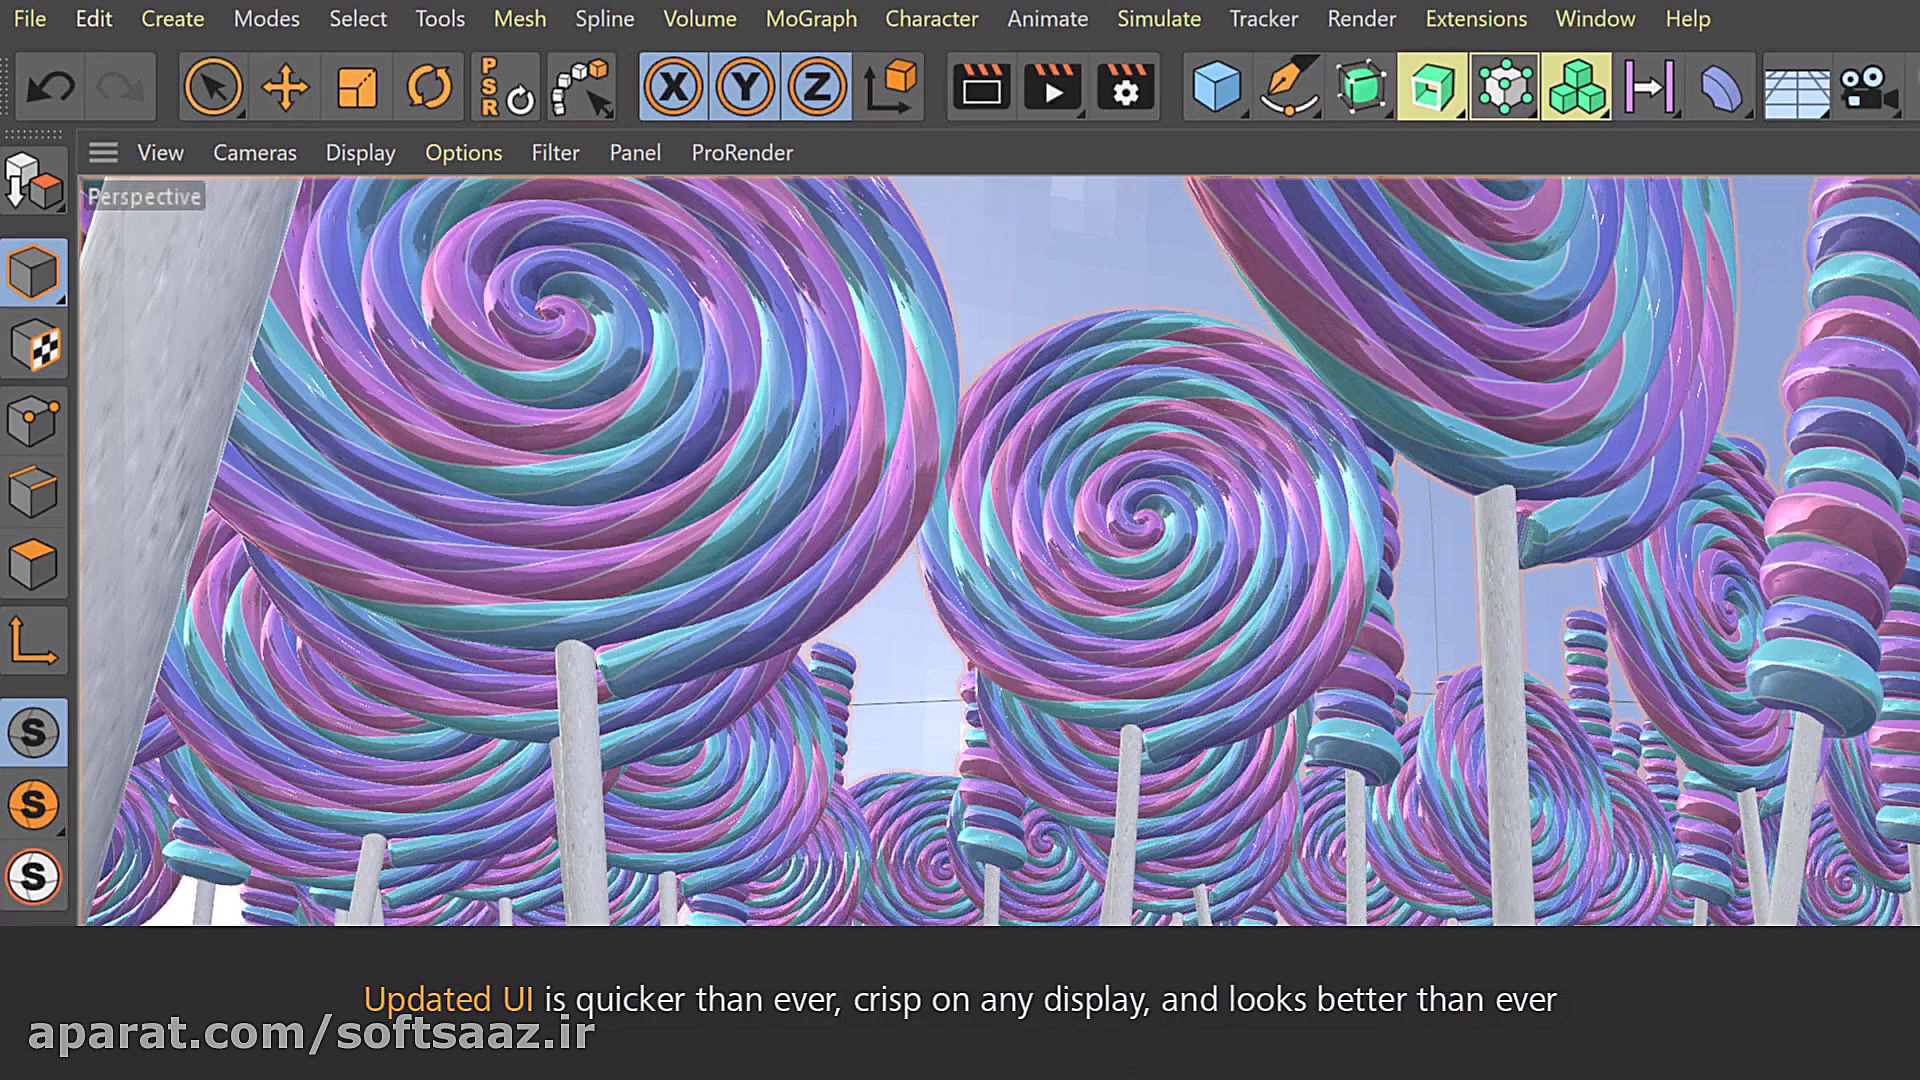
Task: Click the ProRender viewport option
Action: coord(742,152)
